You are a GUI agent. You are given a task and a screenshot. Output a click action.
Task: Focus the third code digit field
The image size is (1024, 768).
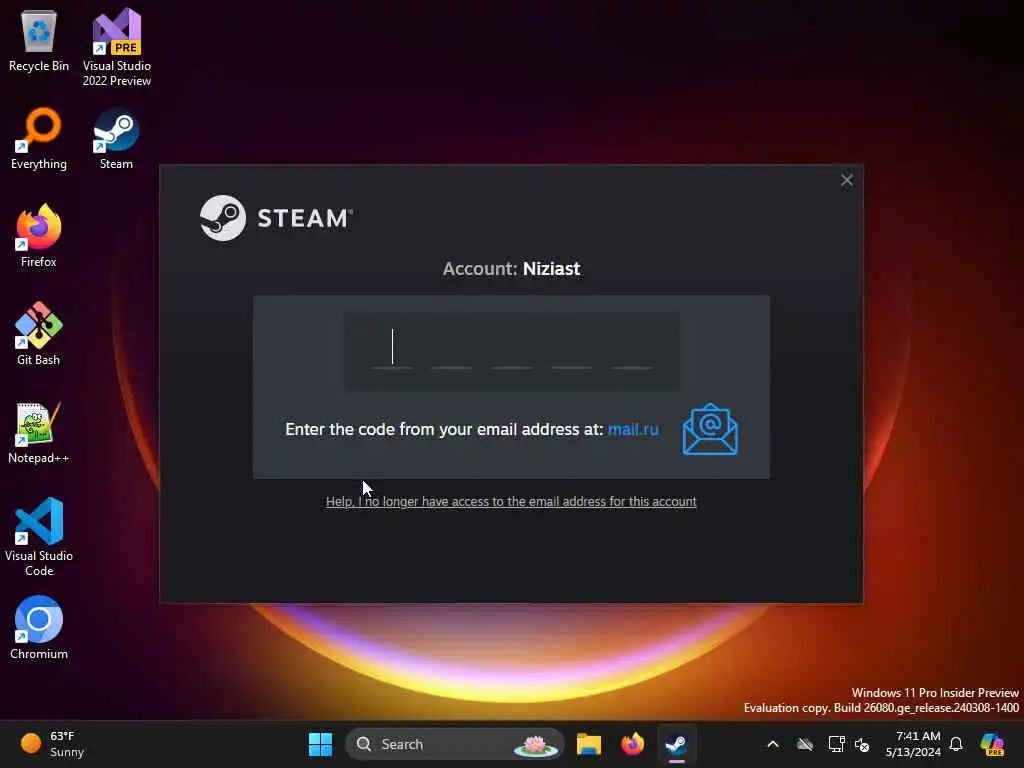pyautogui.click(x=512, y=349)
